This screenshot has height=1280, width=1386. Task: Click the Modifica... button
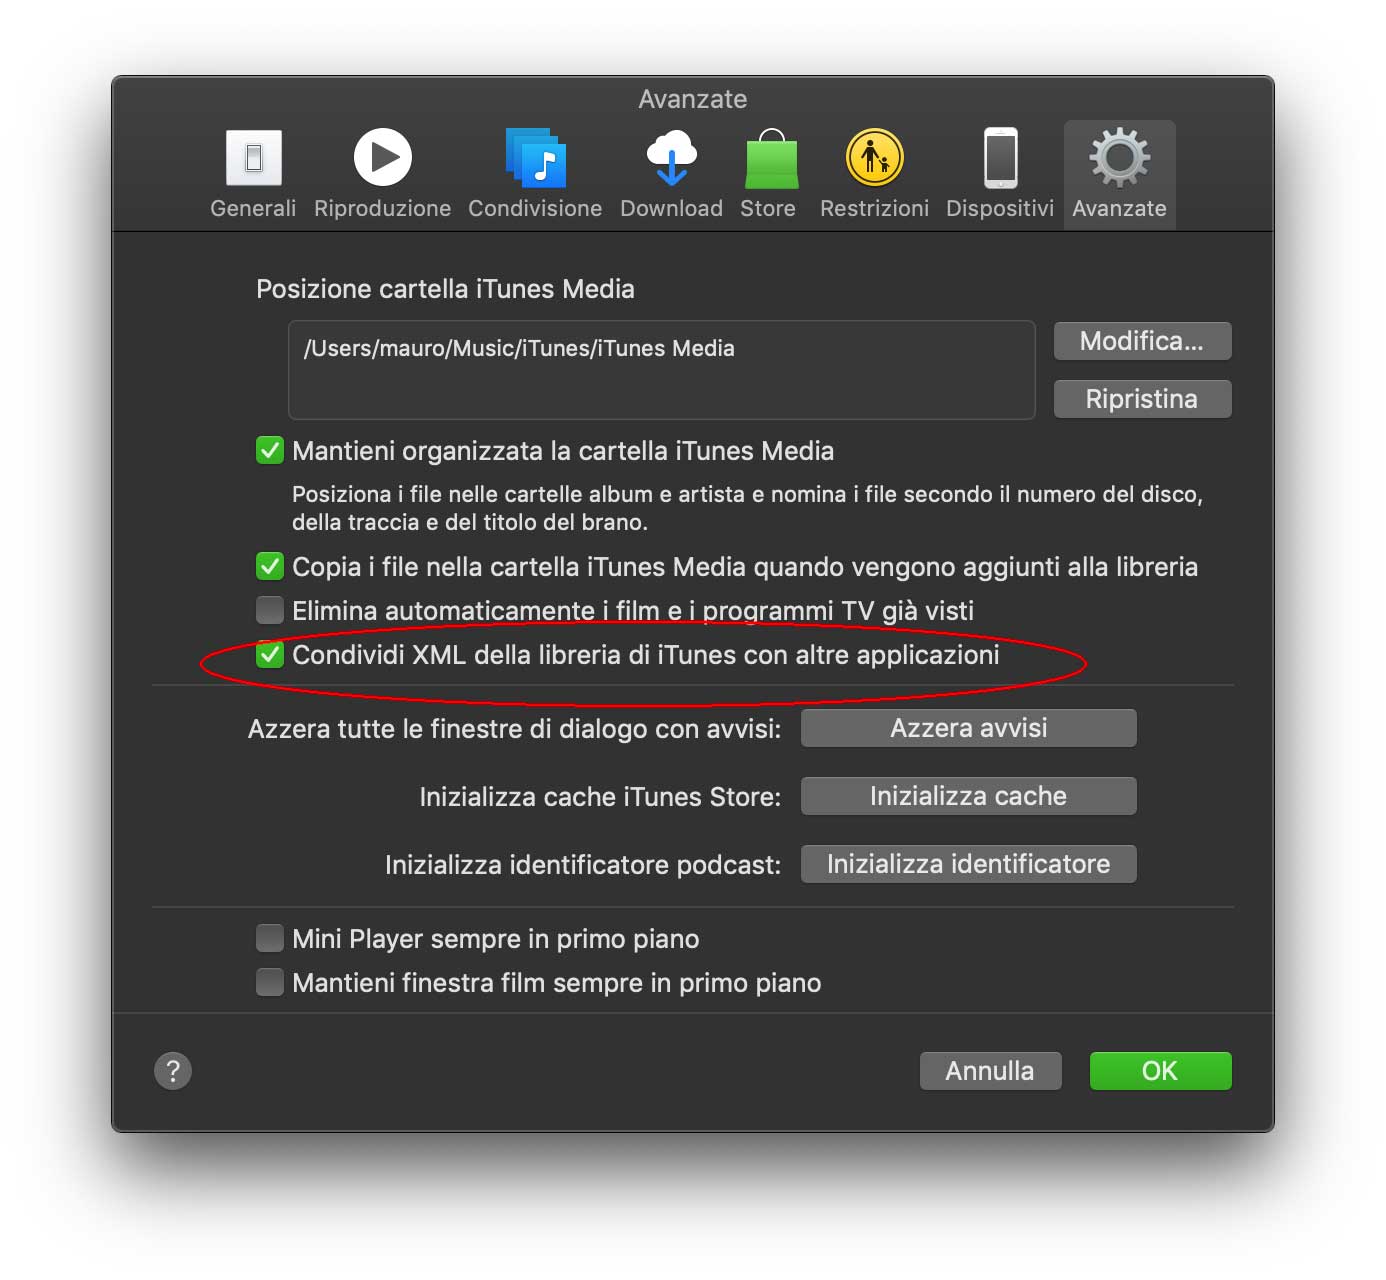[1142, 341]
